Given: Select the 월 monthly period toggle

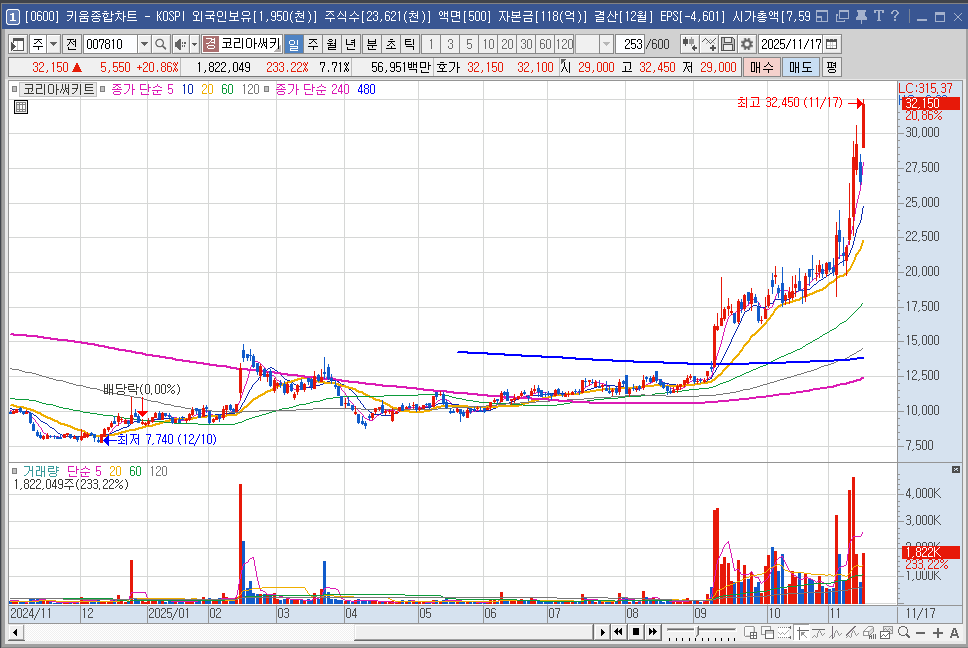Looking at the screenshot, I should pyautogui.click(x=332, y=44).
